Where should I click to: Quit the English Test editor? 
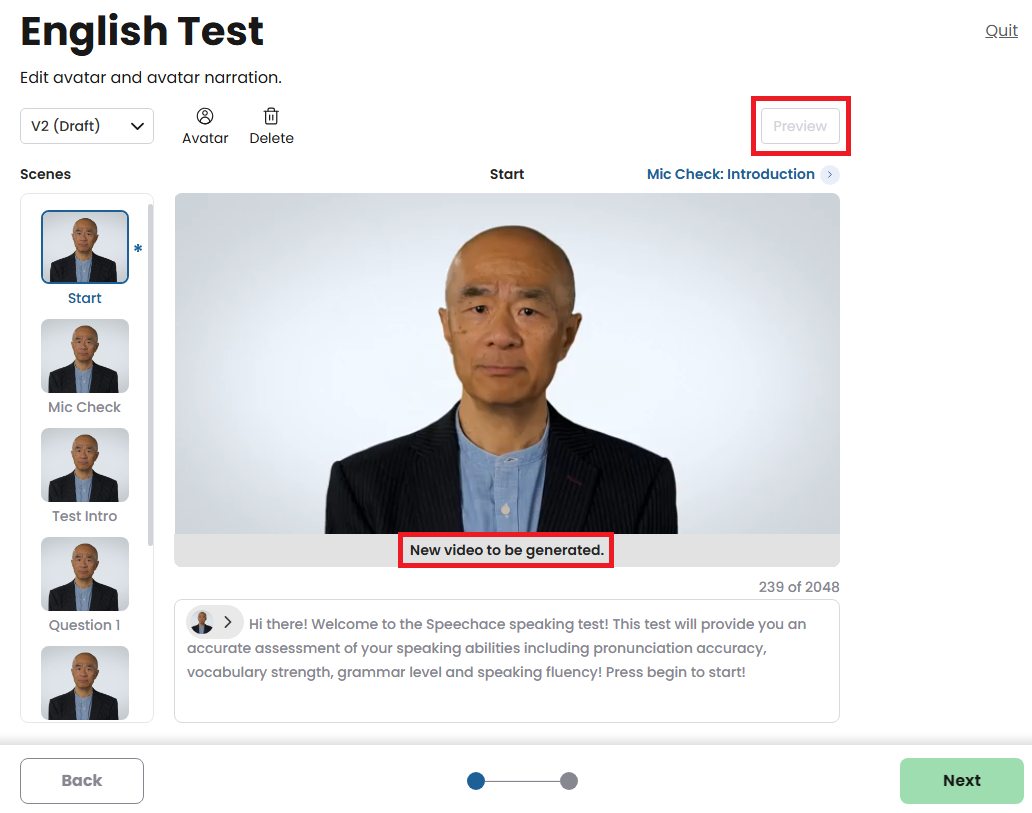click(x=1001, y=30)
